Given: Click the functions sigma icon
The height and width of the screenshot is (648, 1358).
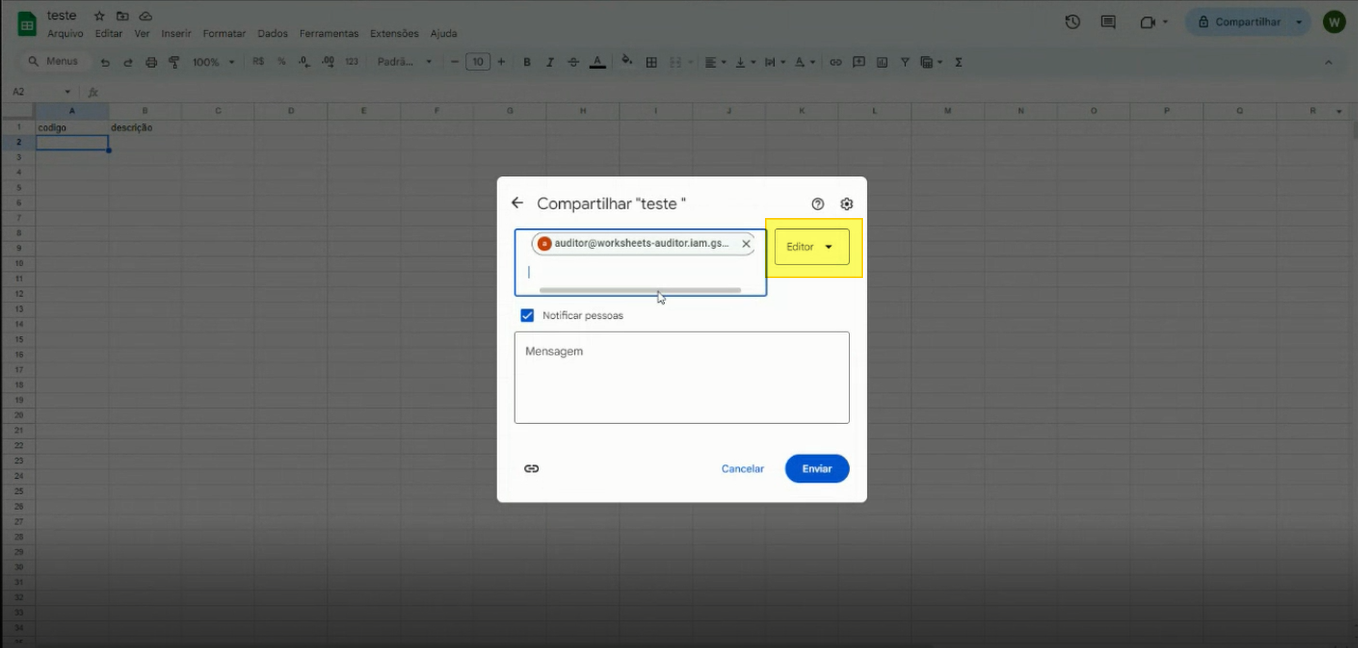Looking at the screenshot, I should pyautogui.click(x=958, y=62).
